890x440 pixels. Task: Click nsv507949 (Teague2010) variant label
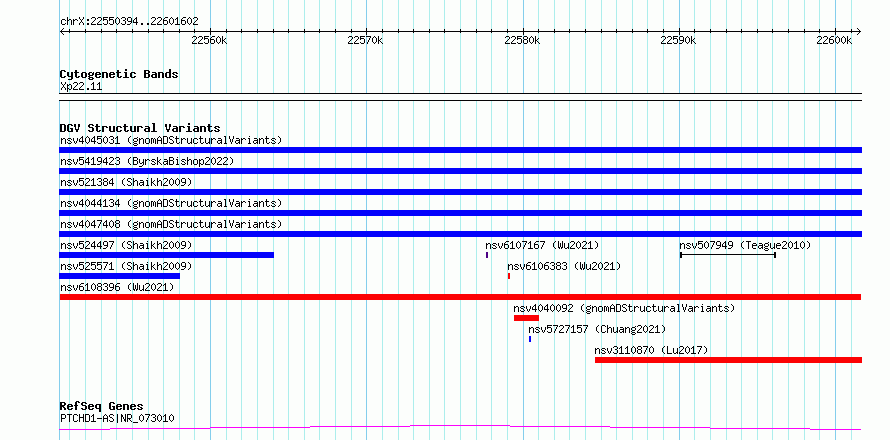pyautogui.click(x=745, y=245)
